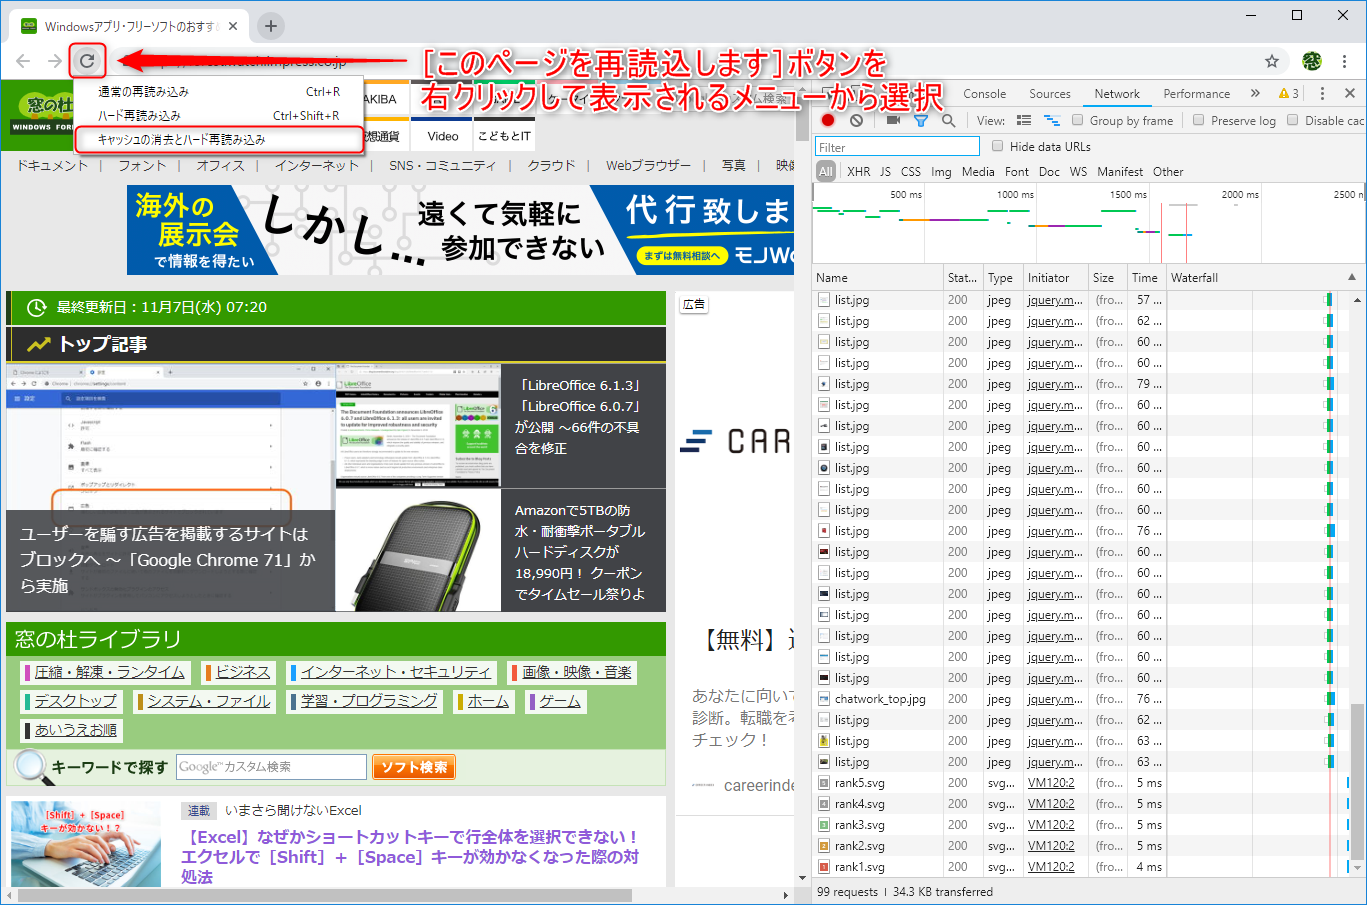Click the network request list scrollbar thumb
This screenshot has height=905, width=1367.
1357,780
